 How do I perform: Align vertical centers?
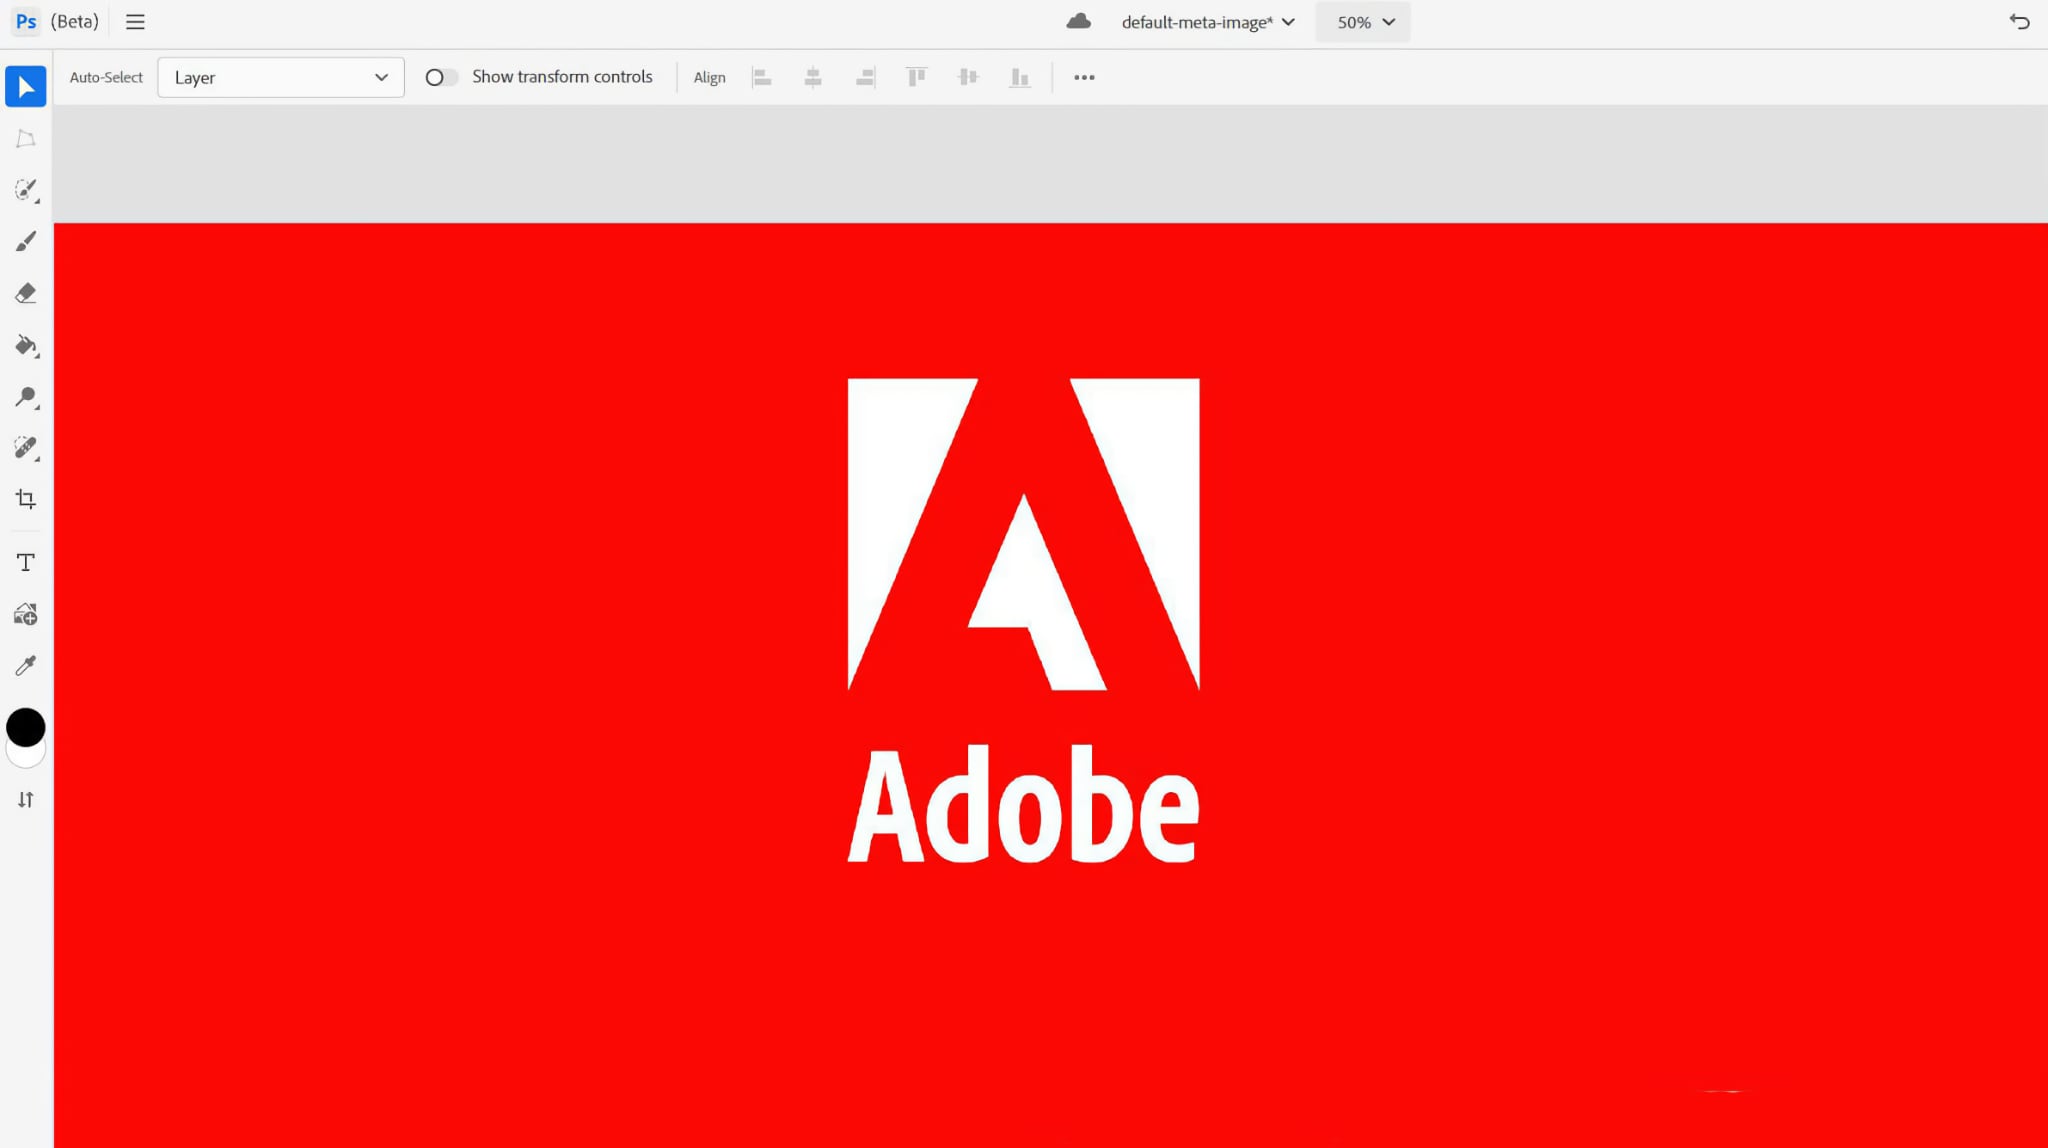coord(968,77)
